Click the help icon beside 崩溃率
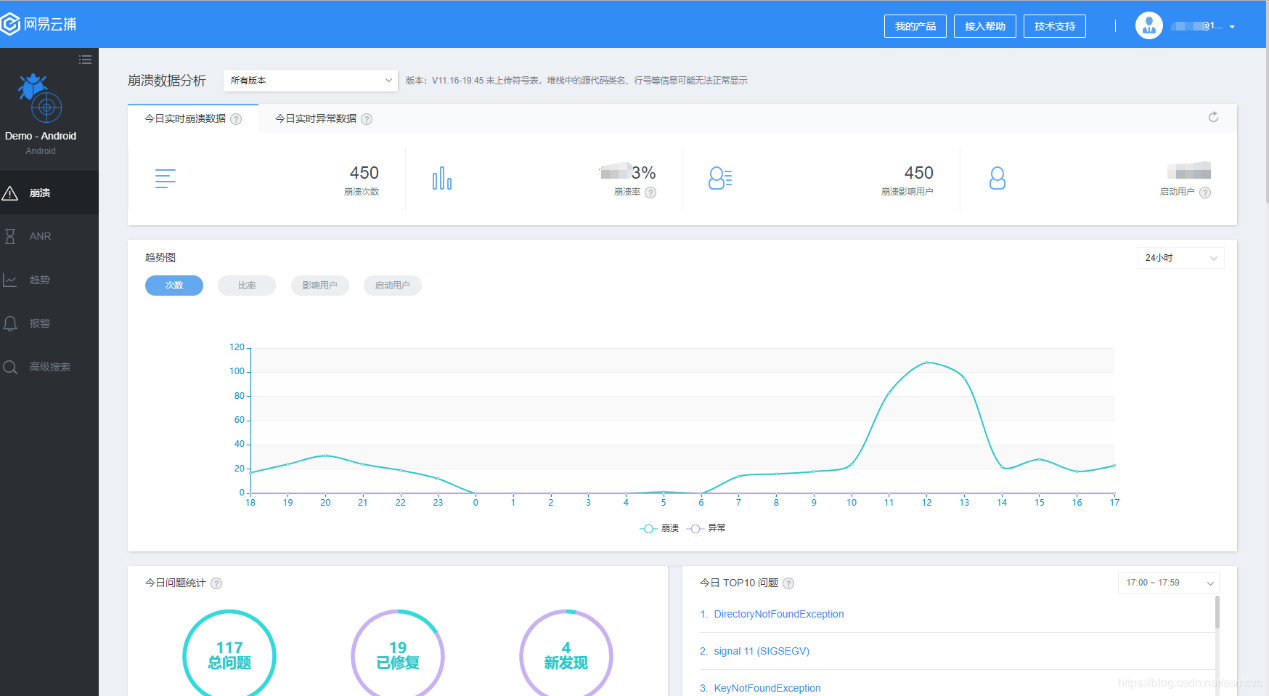Screen dimensions: 1269x696 650,192
